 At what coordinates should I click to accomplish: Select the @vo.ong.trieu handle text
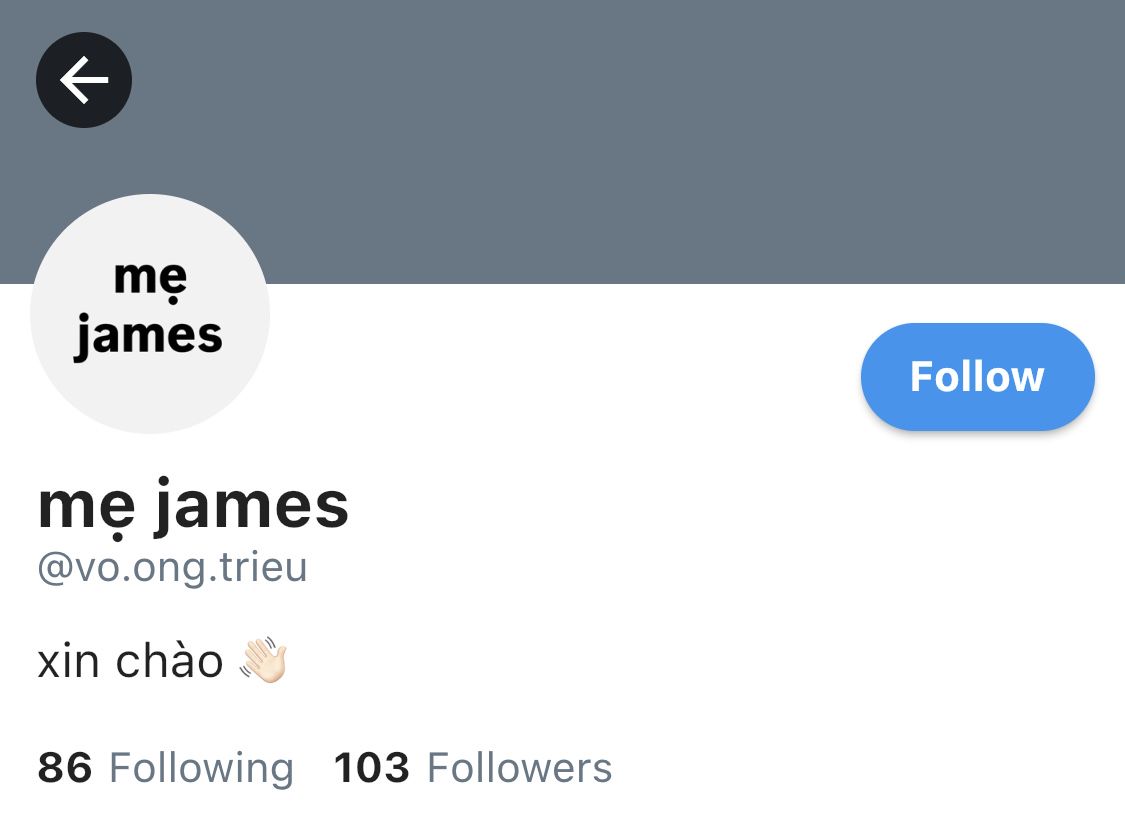point(172,568)
